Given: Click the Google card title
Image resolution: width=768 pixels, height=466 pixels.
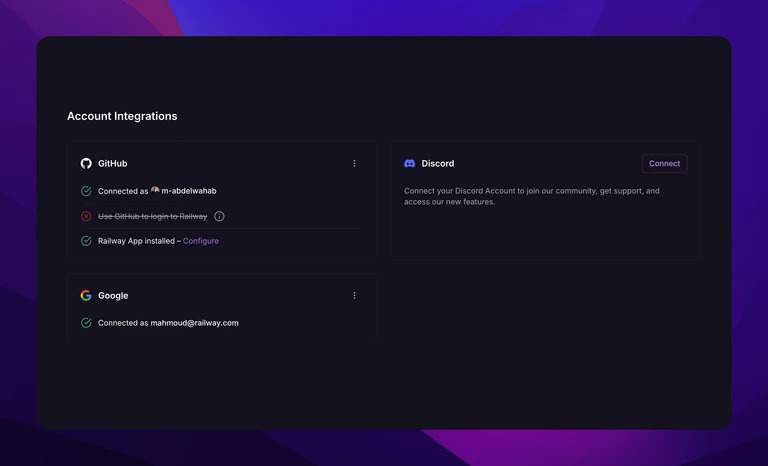Looking at the screenshot, I should [113, 295].
